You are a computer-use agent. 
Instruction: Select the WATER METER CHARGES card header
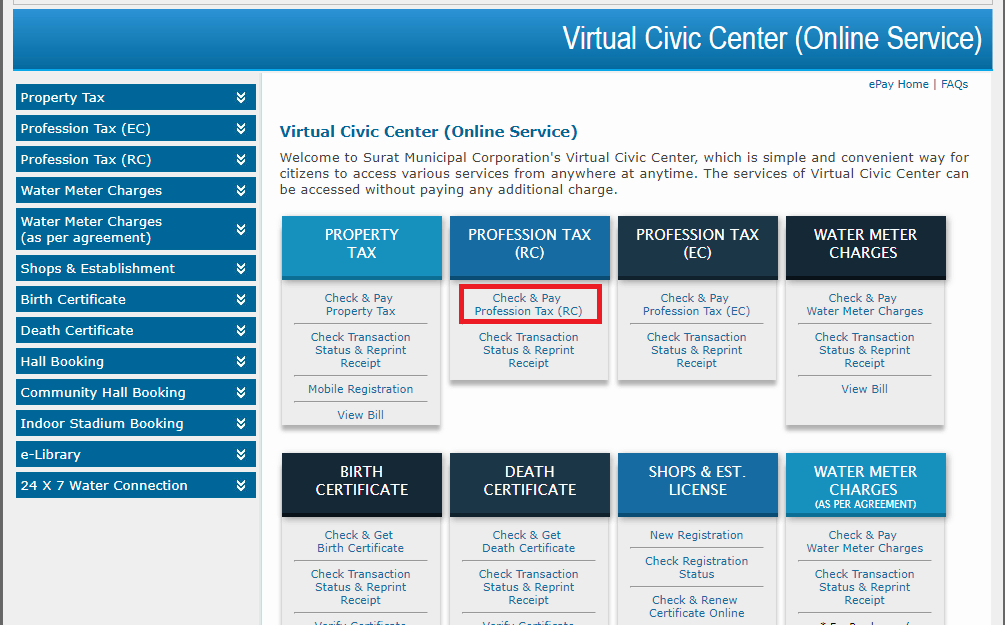[x=865, y=247]
